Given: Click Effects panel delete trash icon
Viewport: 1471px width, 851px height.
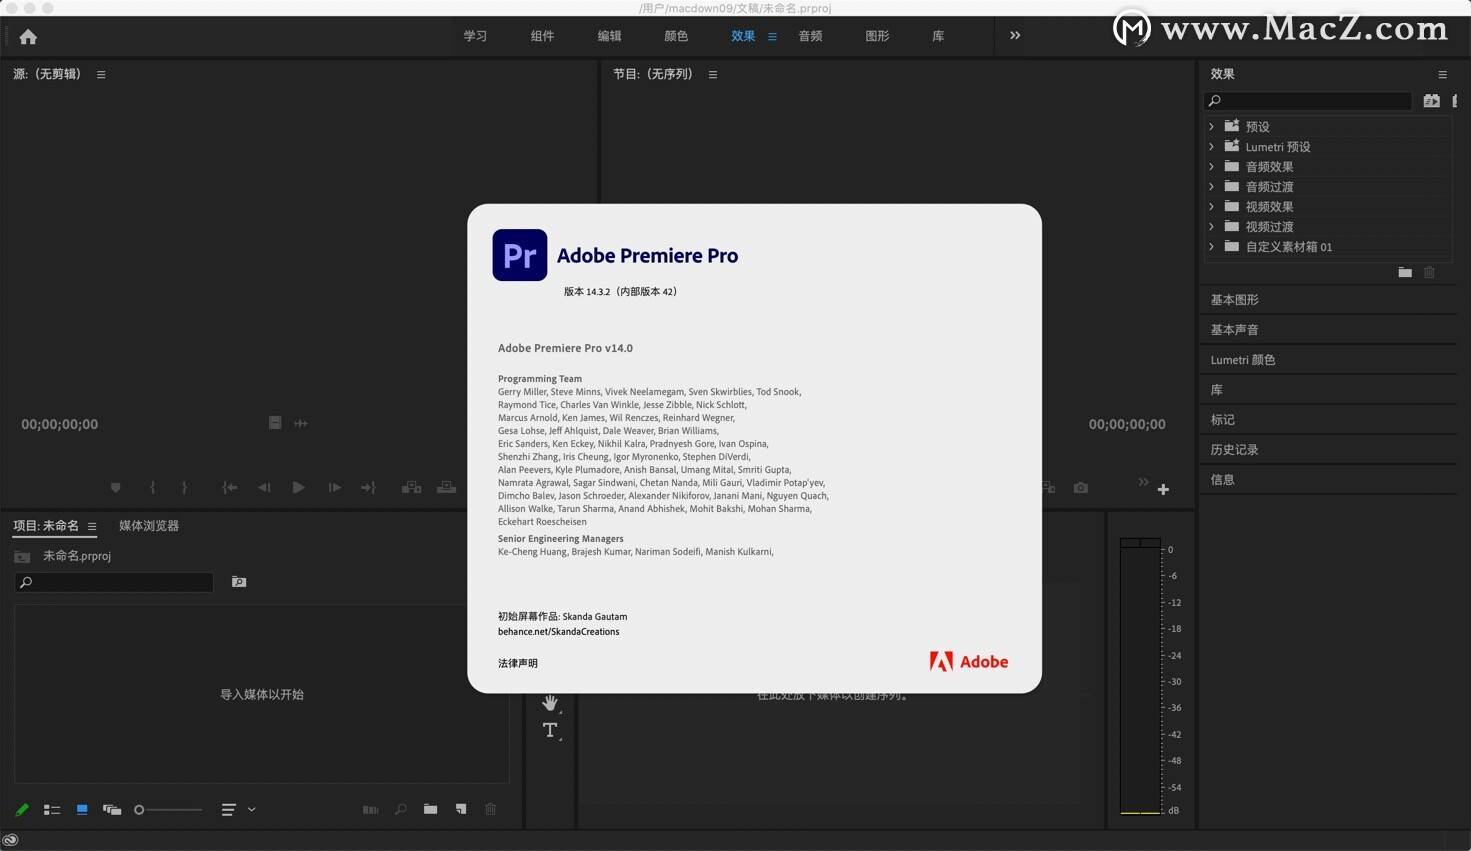Looking at the screenshot, I should [x=1430, y=272].
